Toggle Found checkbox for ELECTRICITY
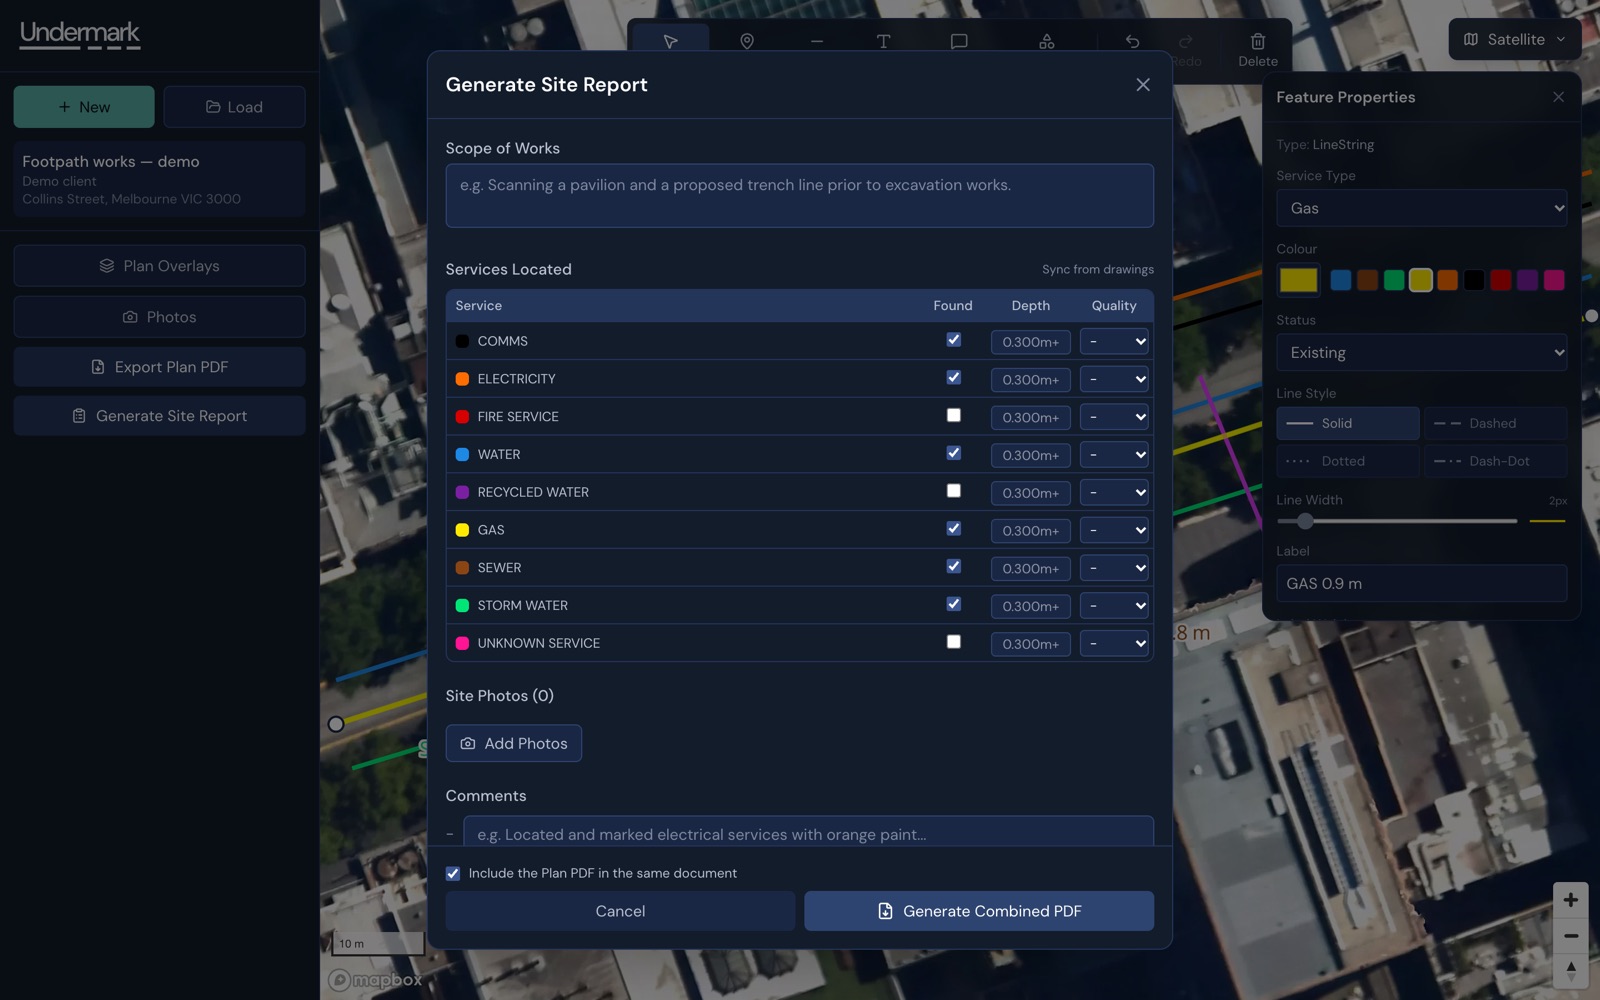The height and width of the screenshot is (1000, 1600). tap(954, 377)
